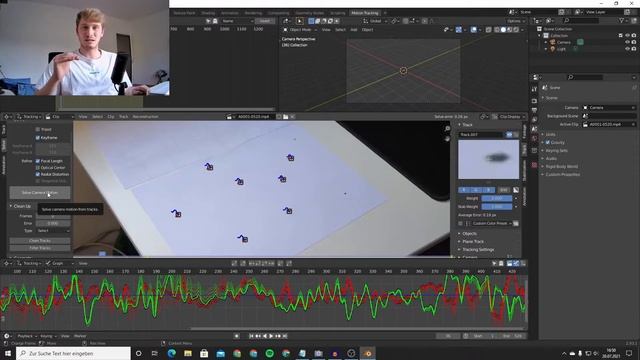Jump to the first frame
The width and height of the screenshot is (640, 360).
(x=251, y=336)
